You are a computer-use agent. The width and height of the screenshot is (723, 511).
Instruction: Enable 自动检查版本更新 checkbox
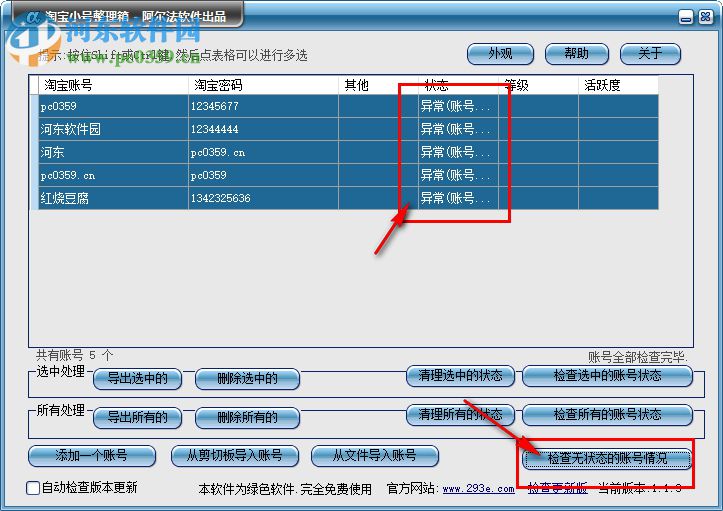click(33, 488)
